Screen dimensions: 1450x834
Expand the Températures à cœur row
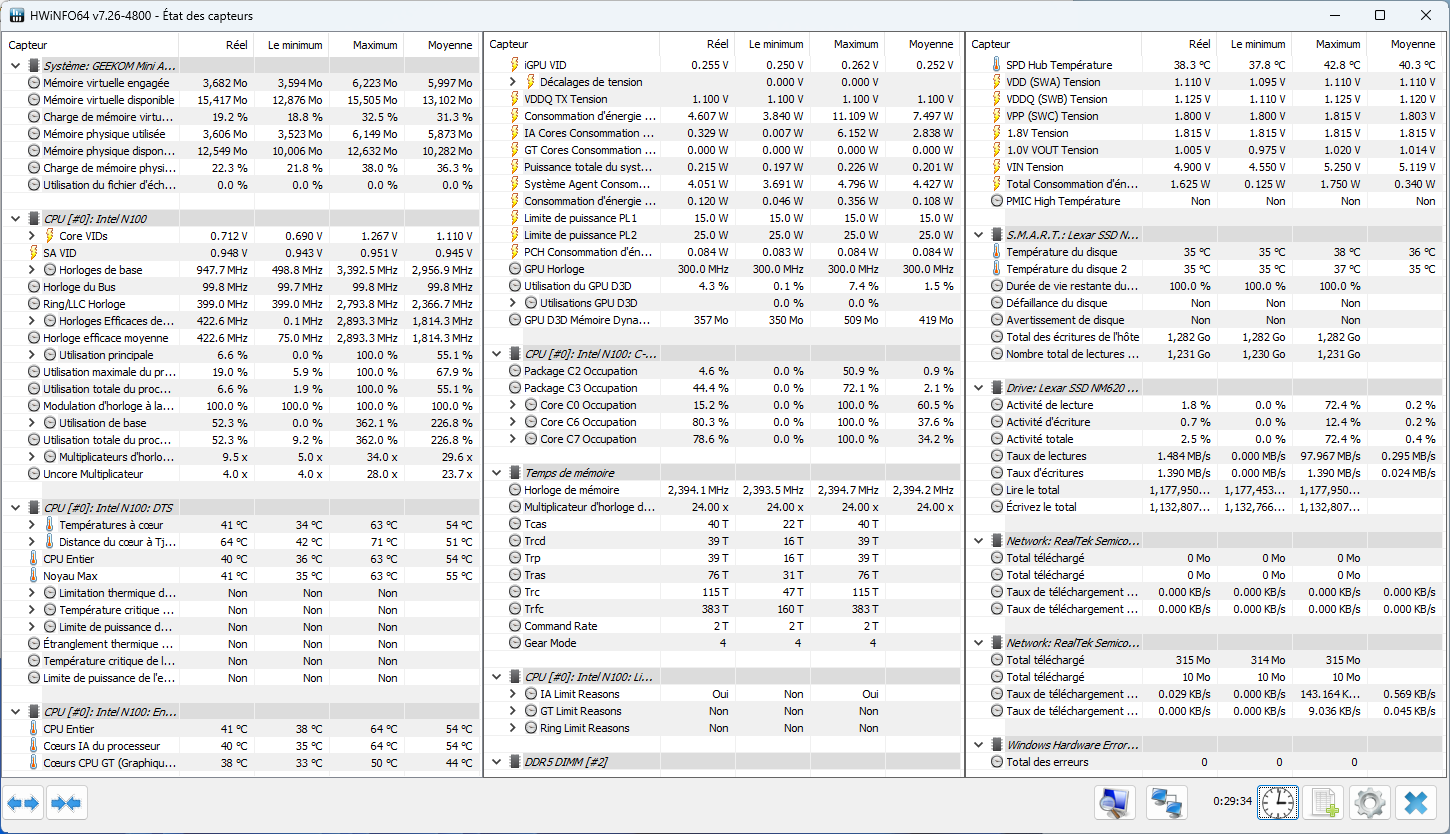[x=32, y=525]
